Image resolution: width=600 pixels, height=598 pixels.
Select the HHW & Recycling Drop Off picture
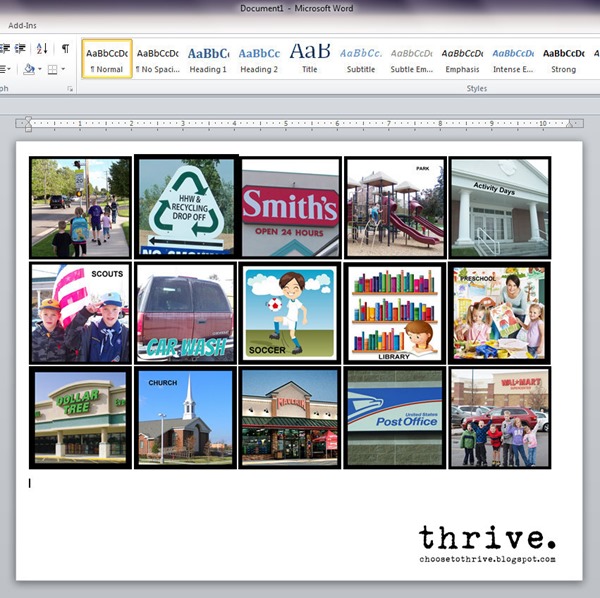coord(186,207)
